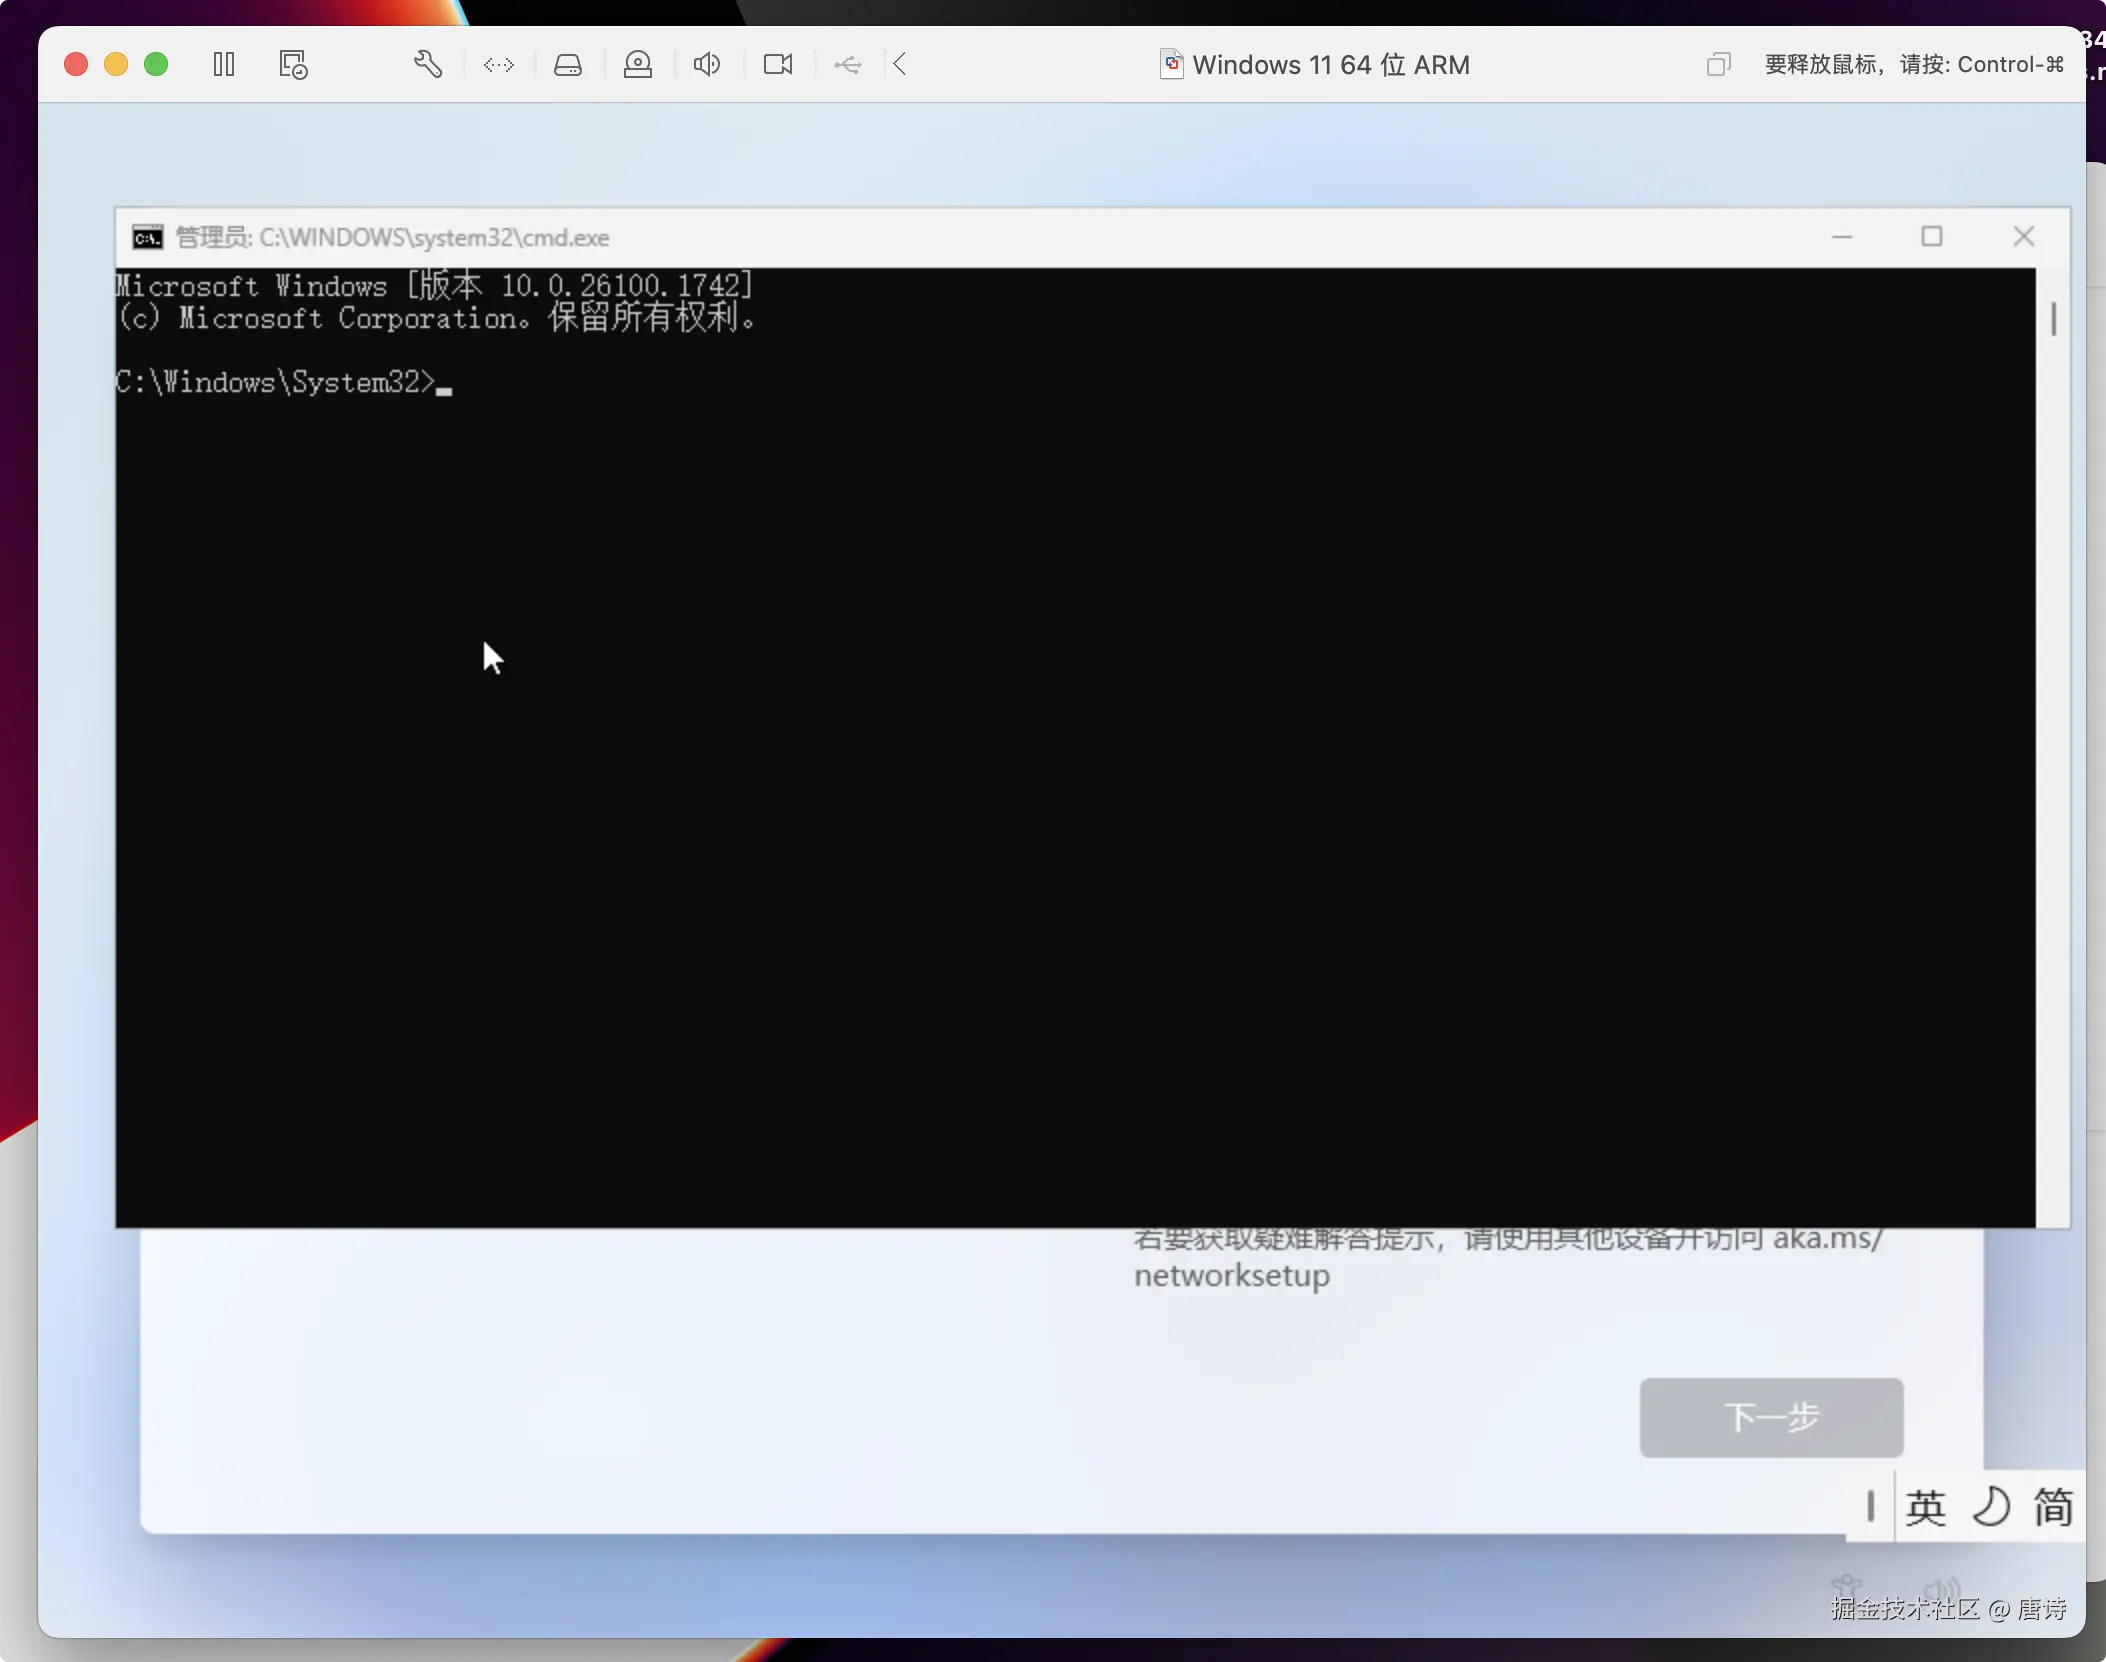2106x1662 pixels.
Task: Click the USB devices icon
Action: (x=848, y=65)
